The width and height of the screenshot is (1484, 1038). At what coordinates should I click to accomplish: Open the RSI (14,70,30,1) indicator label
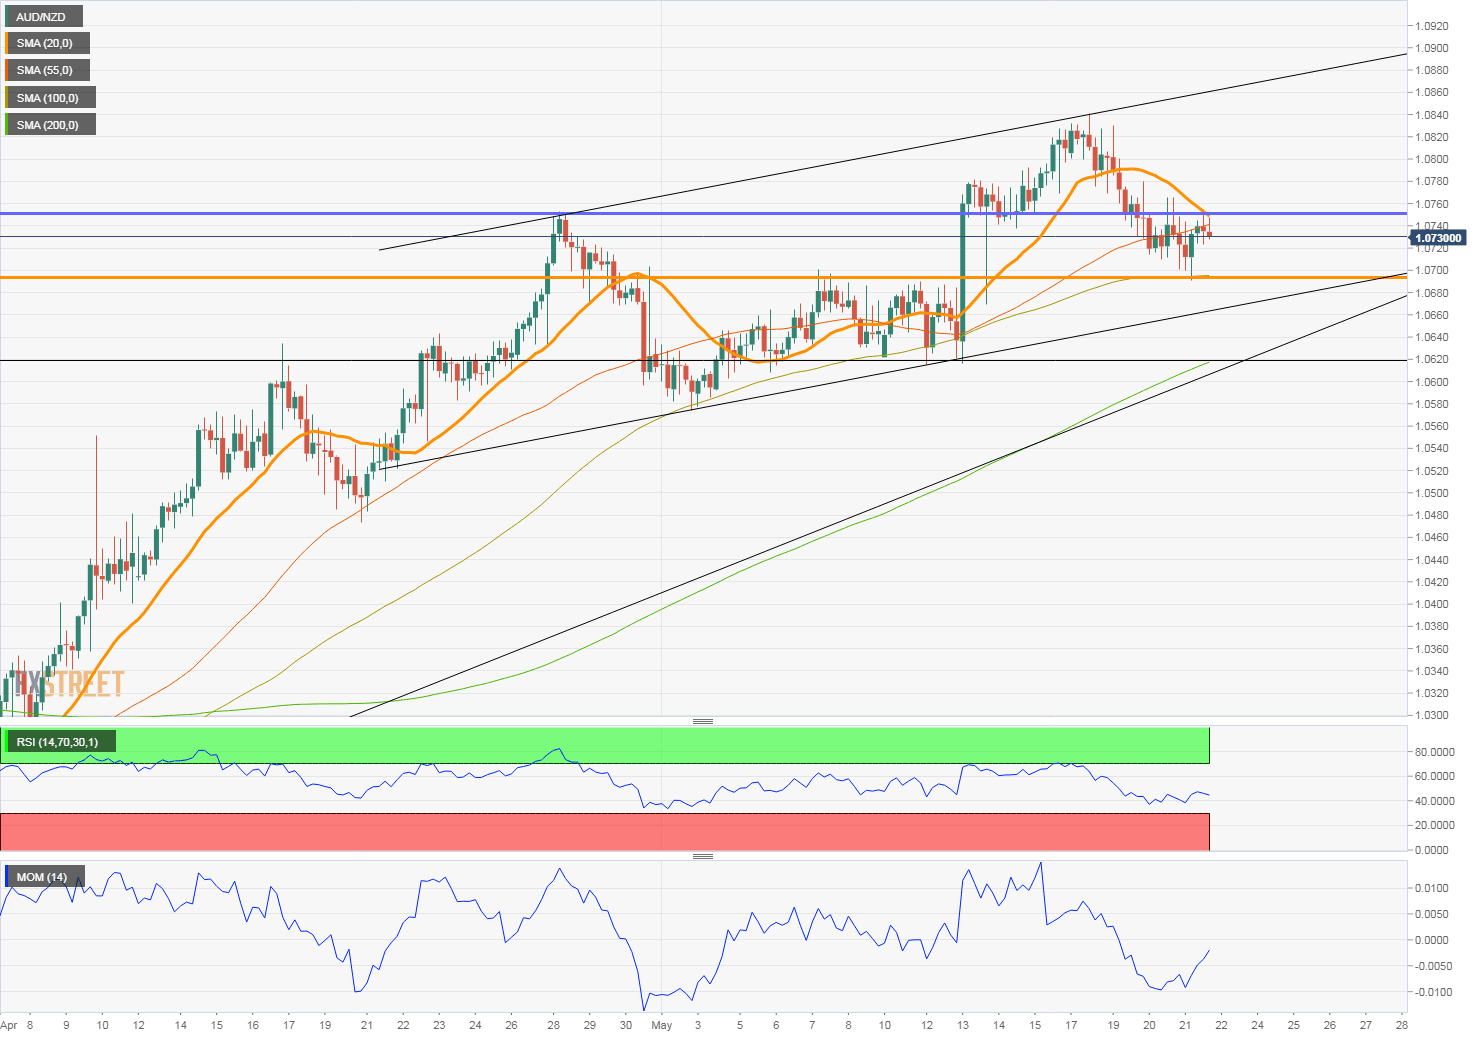59,741
